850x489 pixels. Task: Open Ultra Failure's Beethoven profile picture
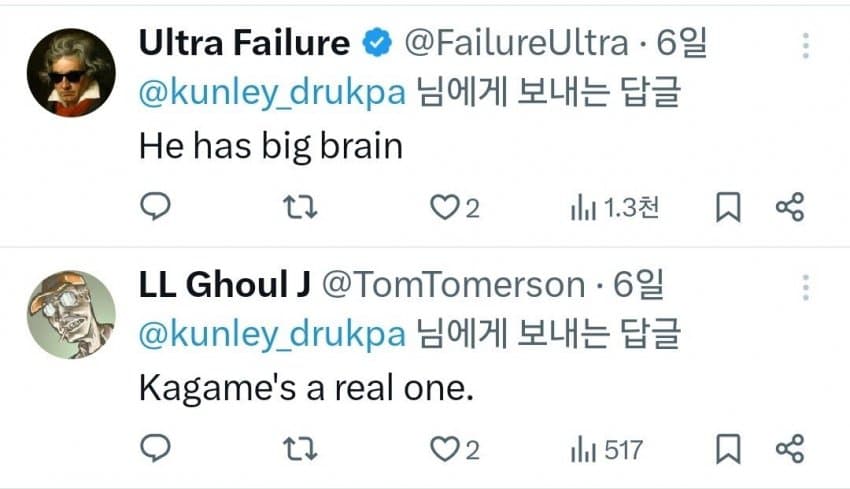[70, 72]
